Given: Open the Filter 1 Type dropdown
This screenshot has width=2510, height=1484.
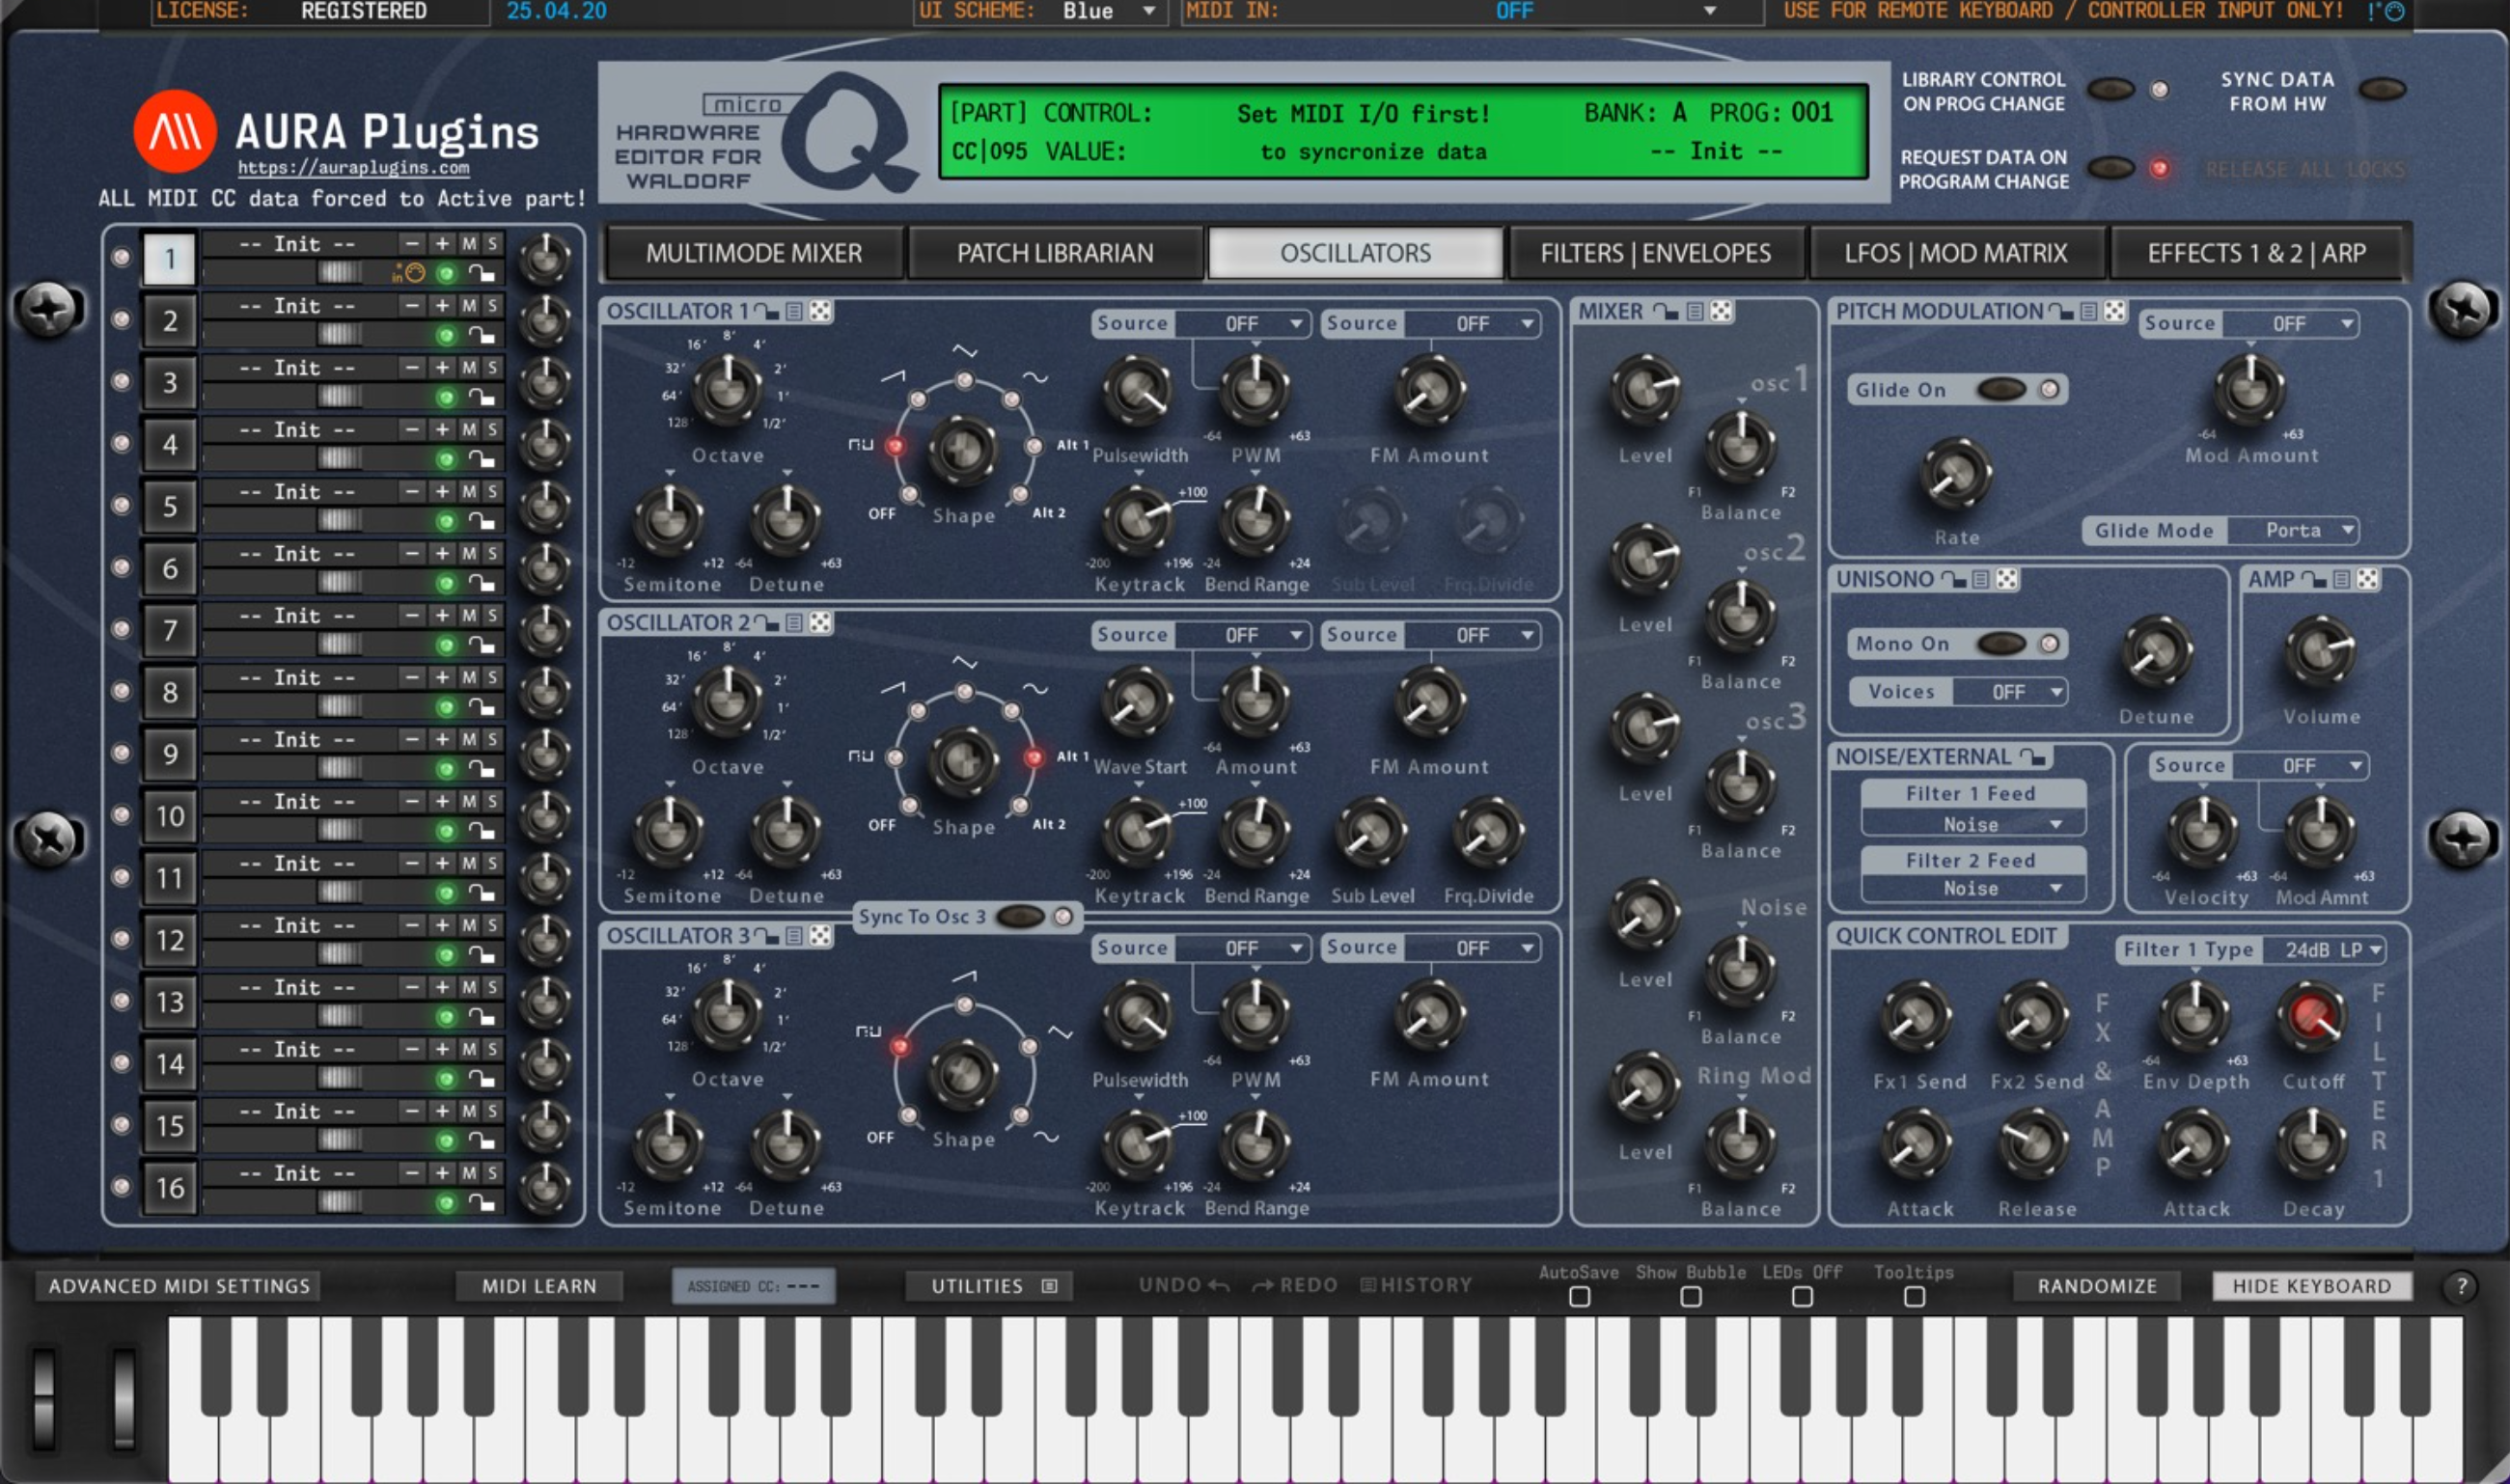Looking at the screenshot, I should pos(2323,949).
